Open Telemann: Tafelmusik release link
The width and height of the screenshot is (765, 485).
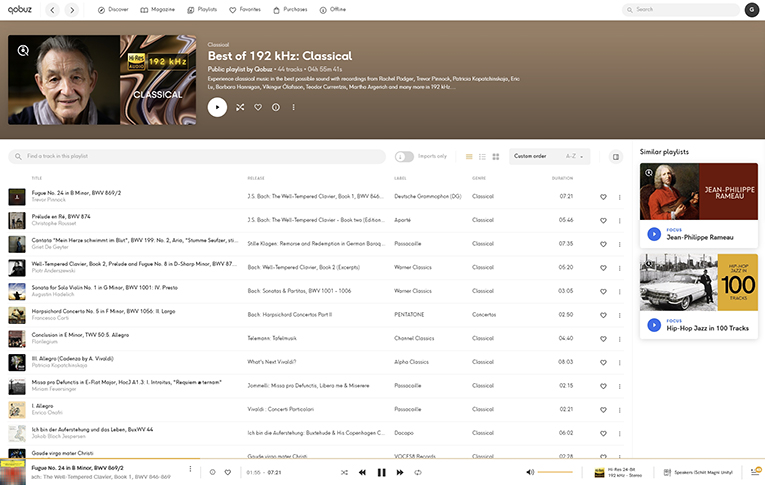pos(272,338)
